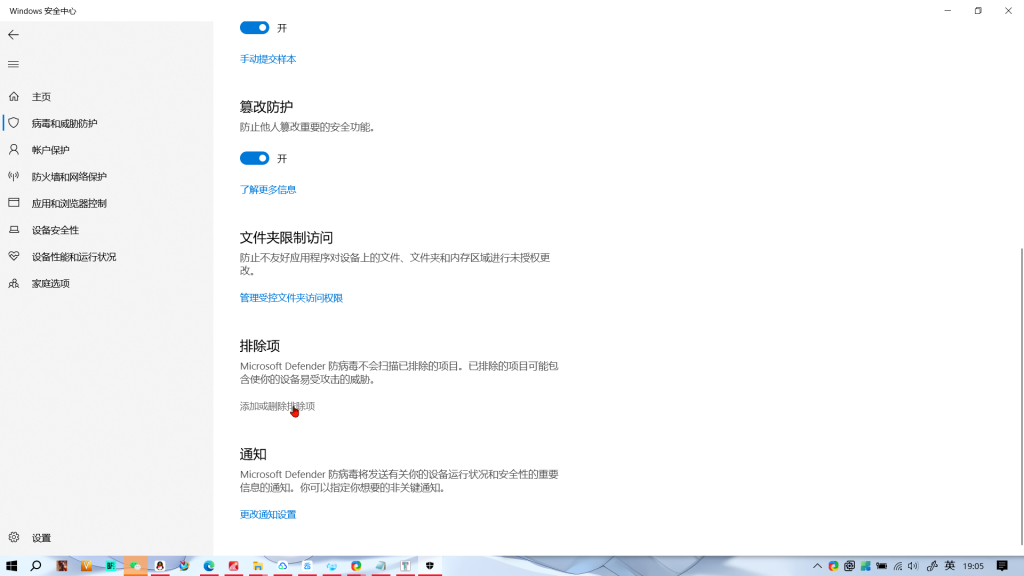Screen dimensions: 1024x576
Task: Open the Windows Start menu
Action: point(12,566)
